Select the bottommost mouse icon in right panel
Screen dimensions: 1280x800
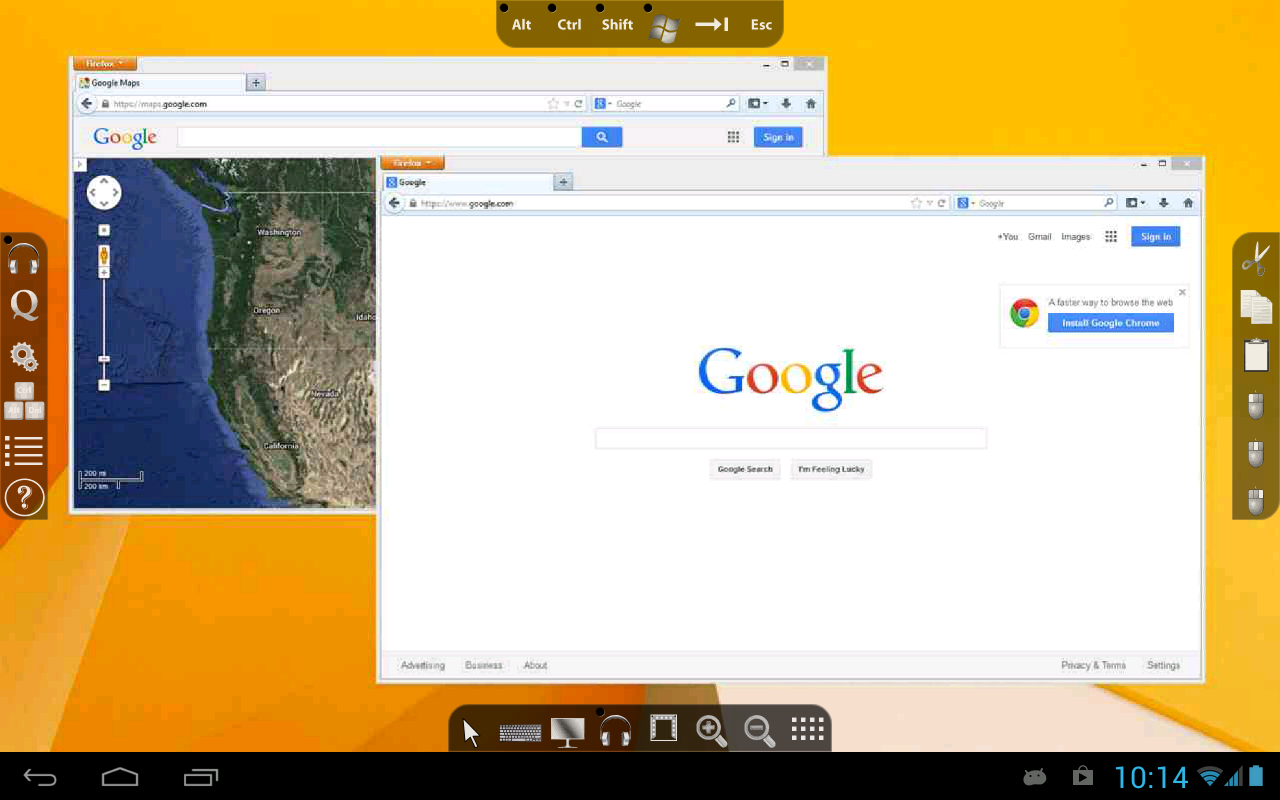pyautogui.click(x=1256, y=500)
